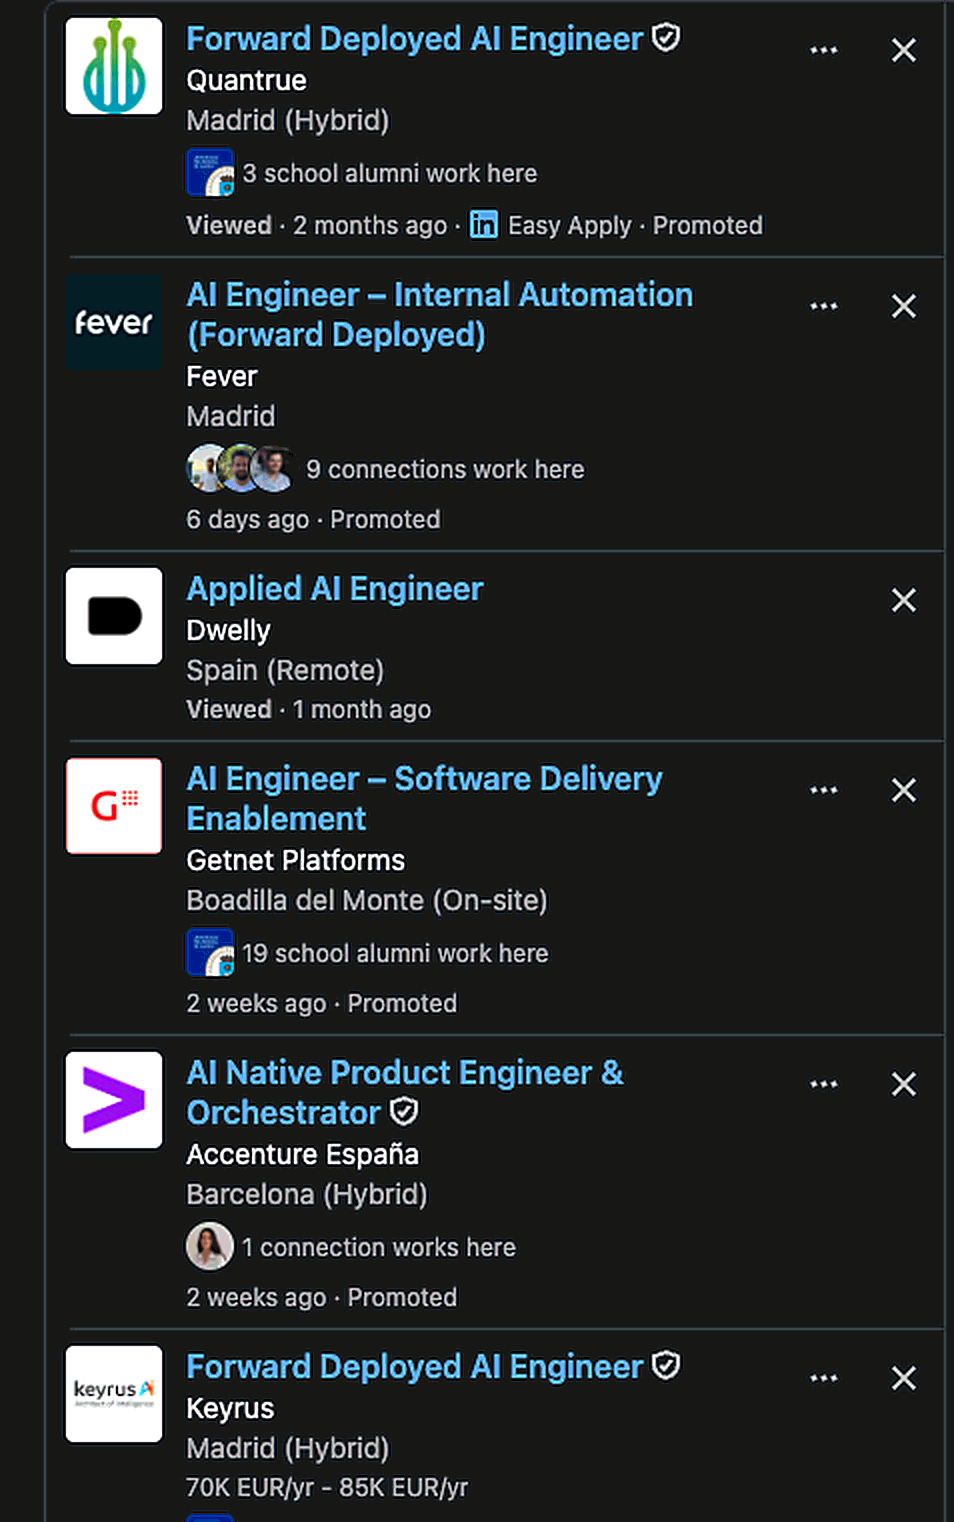The height and width of the screenshot is (1522, 954).
Task: Open more options for Accenture España job
Action: tap(824, 1084)
